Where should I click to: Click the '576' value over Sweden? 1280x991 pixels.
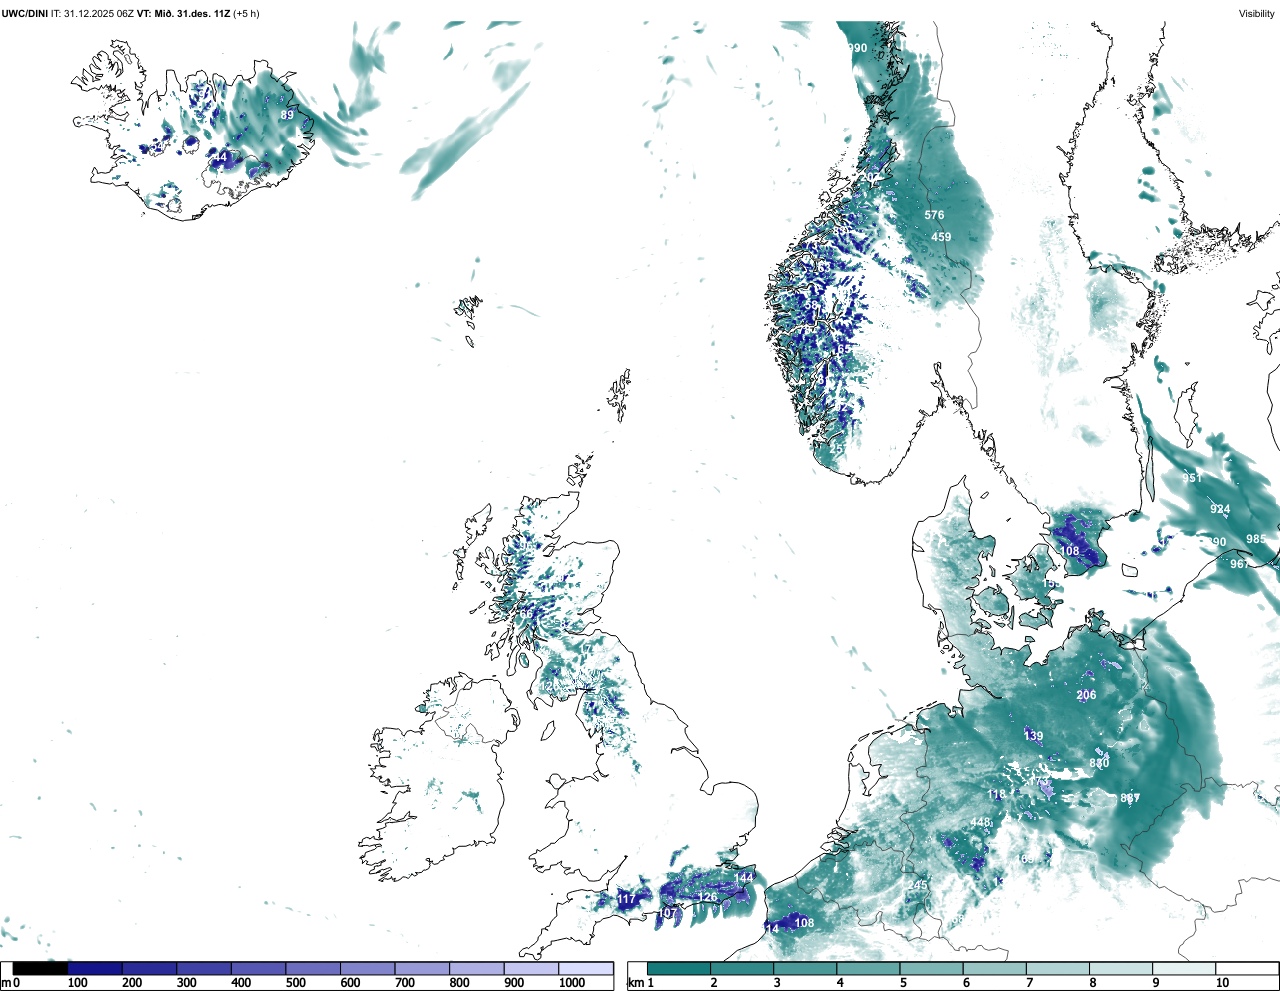tap(934, 215)
